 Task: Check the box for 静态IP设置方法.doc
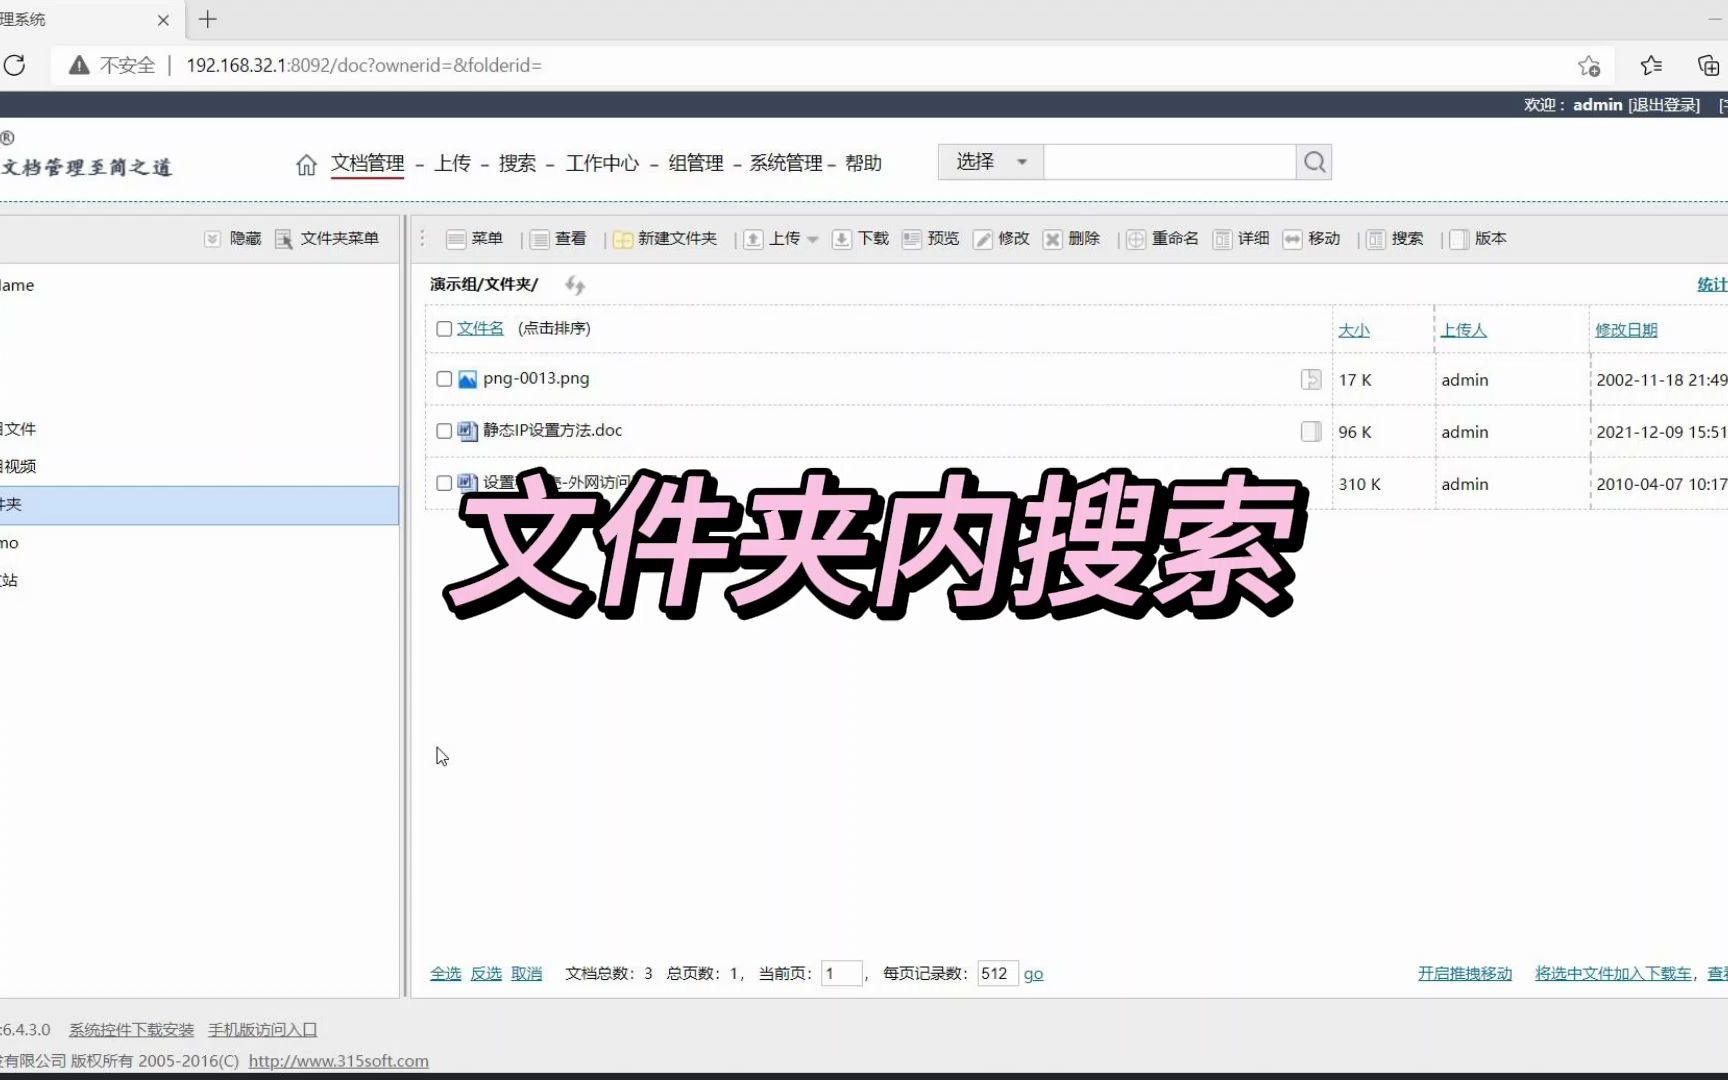444,431
